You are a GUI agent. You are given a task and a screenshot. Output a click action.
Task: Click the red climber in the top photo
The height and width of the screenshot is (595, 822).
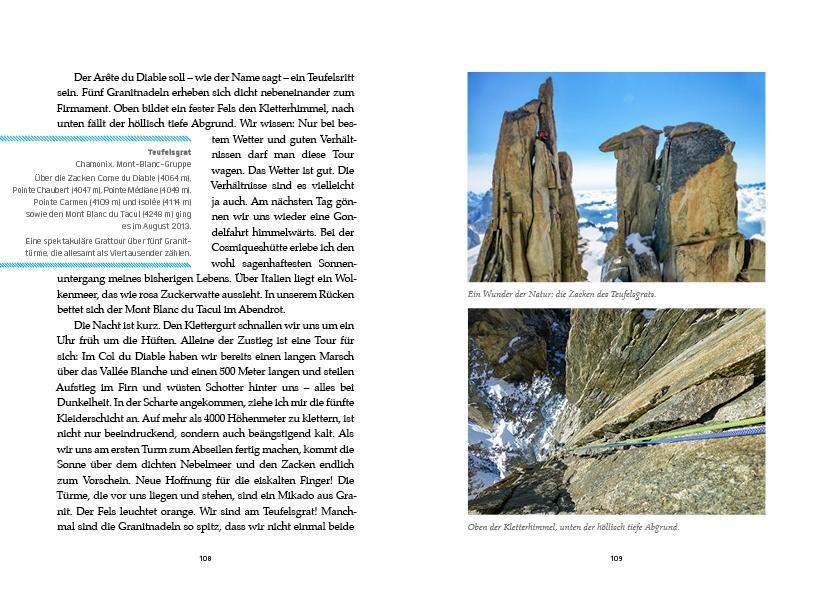pos(543,134)
